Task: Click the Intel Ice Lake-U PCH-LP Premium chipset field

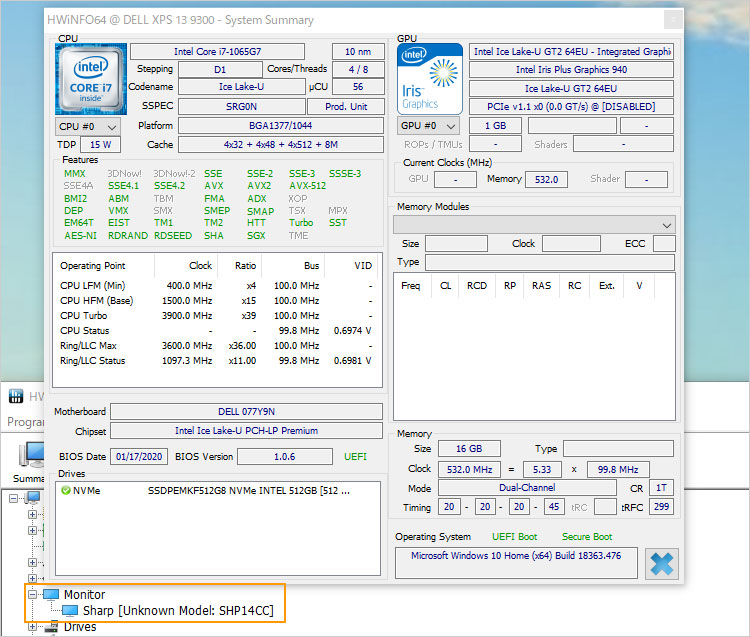Action: point(246,430)
